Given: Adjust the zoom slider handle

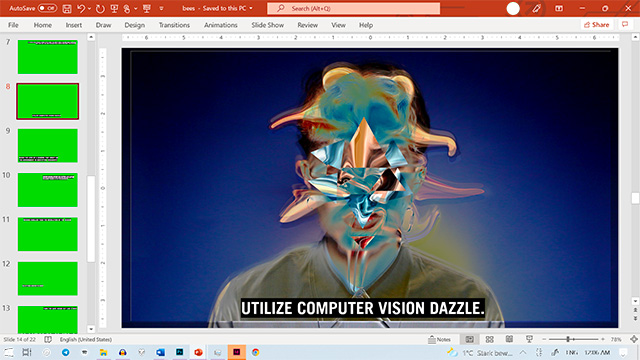Looking at the screenshot, I should 568,339.
